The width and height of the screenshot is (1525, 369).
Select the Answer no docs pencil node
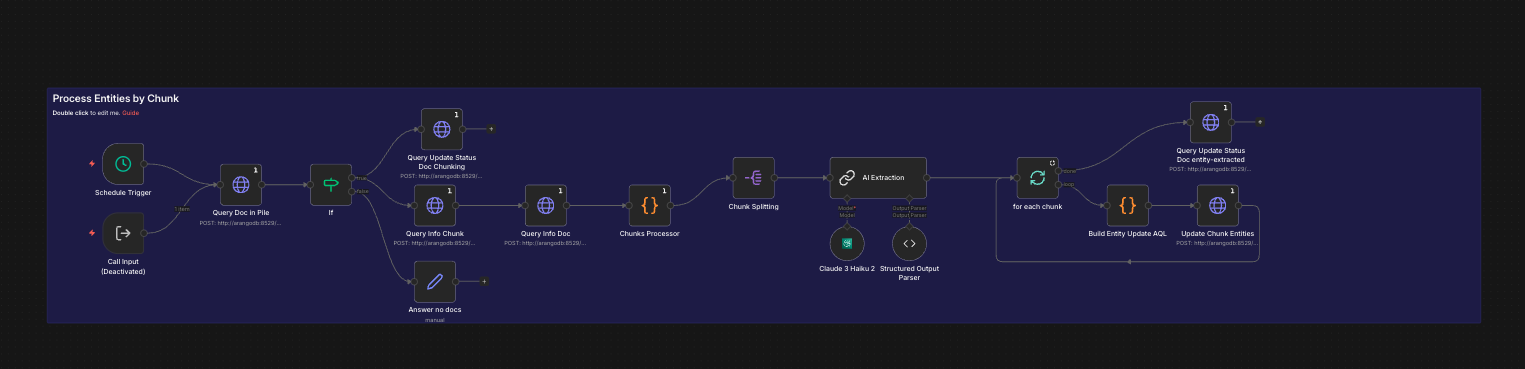click(435, 281)
